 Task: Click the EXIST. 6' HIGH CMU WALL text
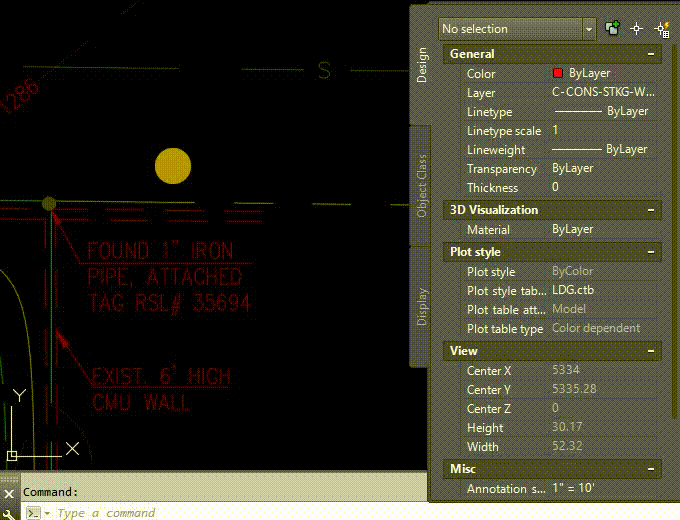(x=161, y=389)
